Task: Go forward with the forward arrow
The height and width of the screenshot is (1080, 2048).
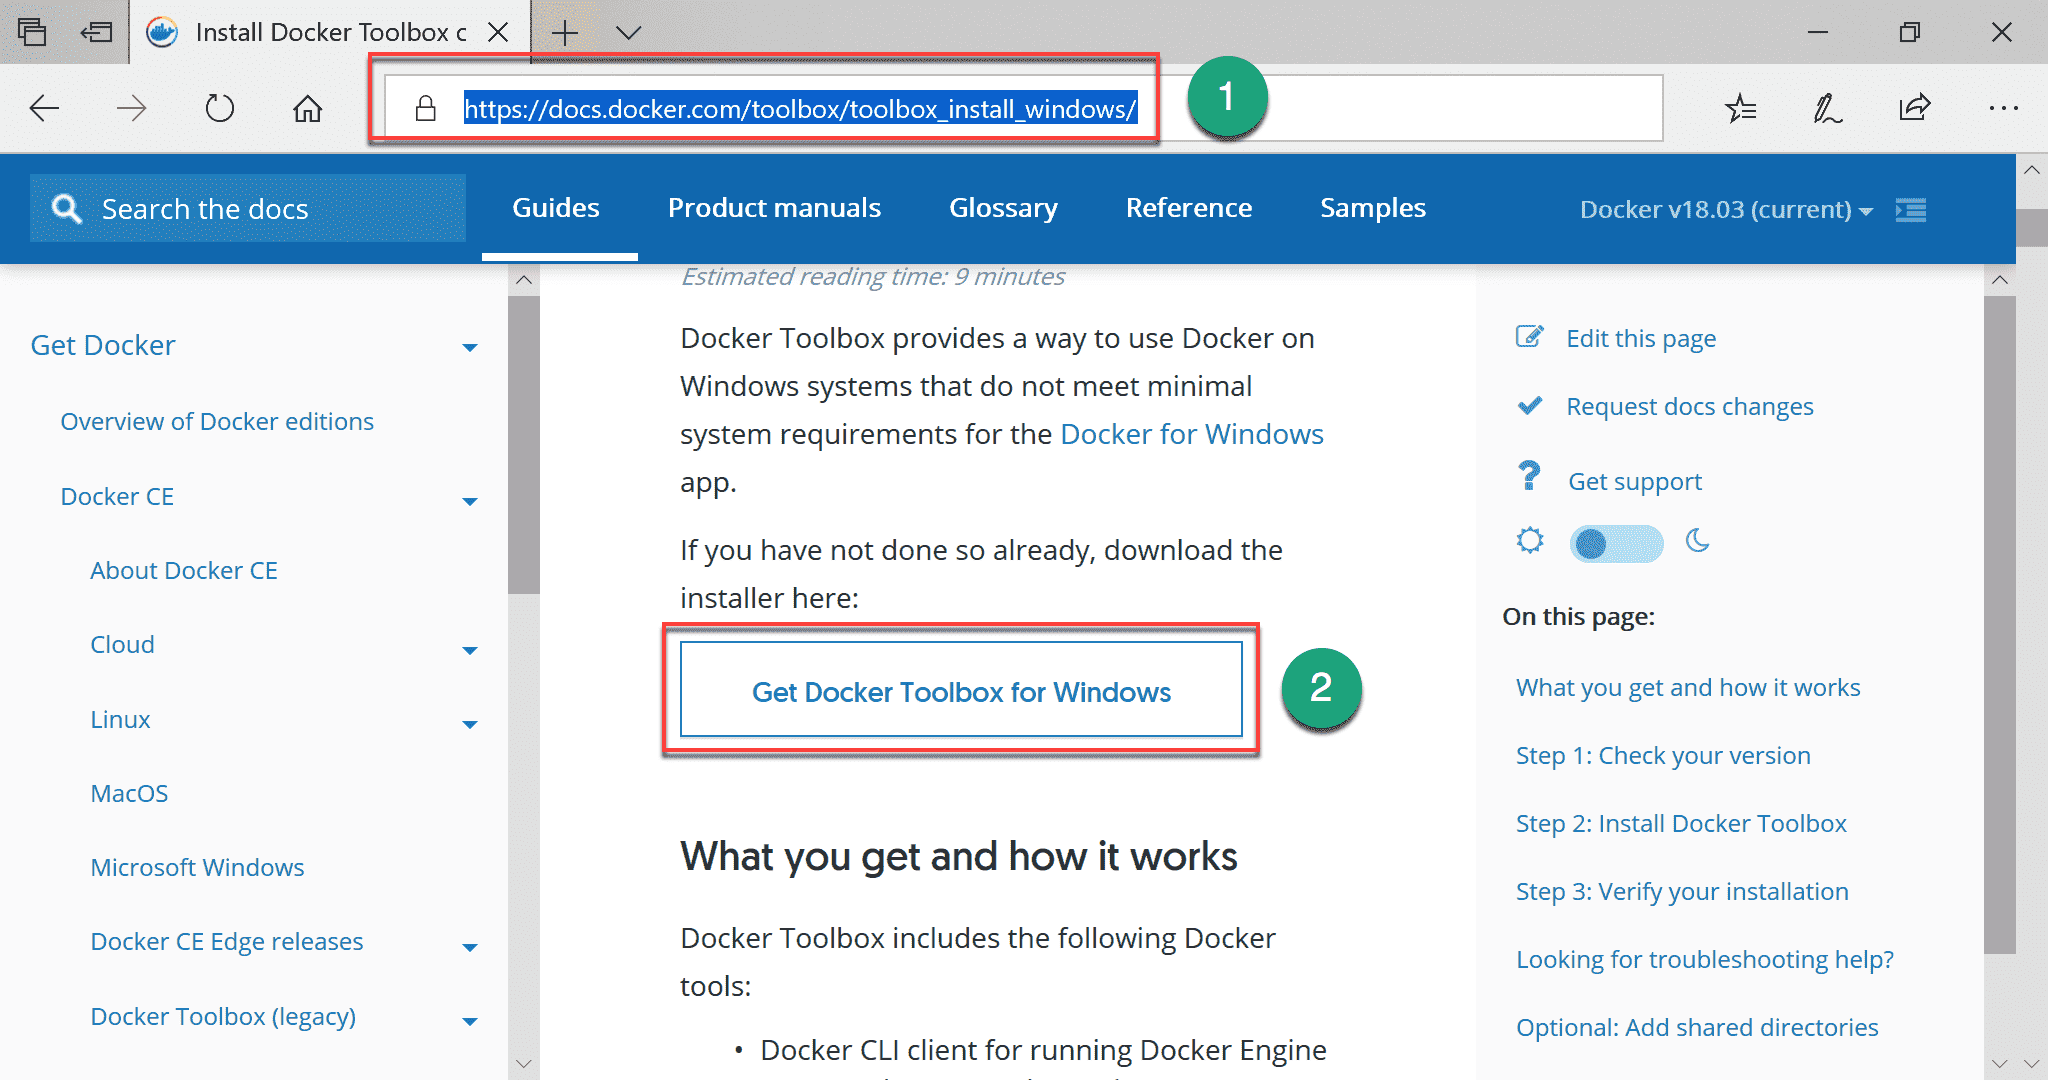Action: 131,108
